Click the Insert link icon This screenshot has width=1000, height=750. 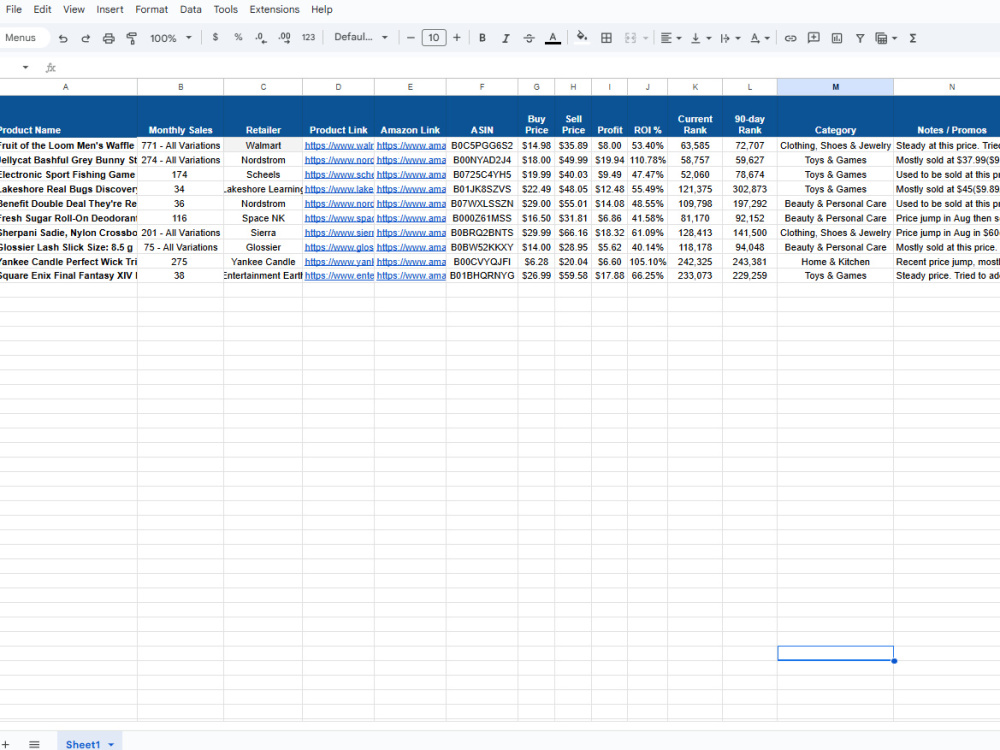(790, 38)
